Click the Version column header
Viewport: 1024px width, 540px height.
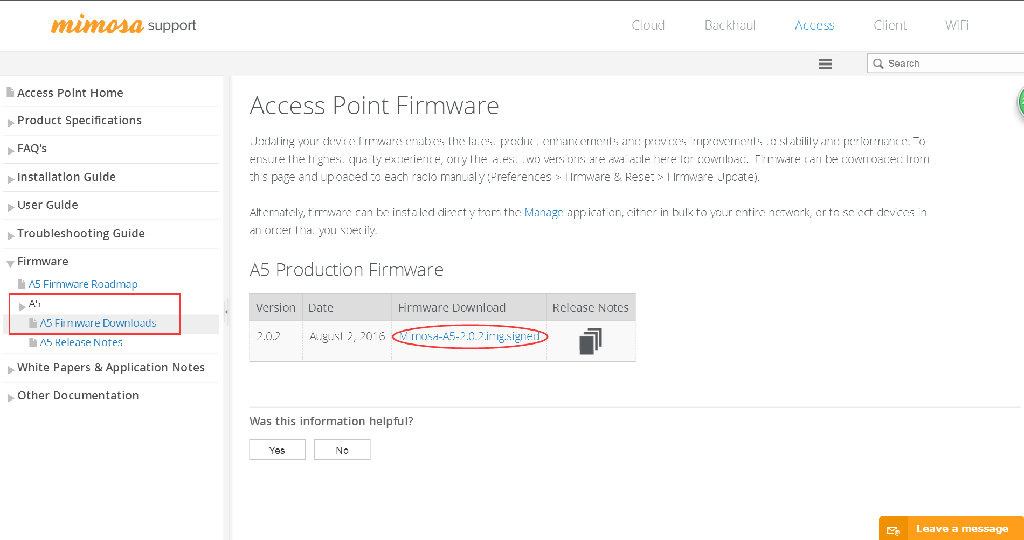pos(276,308)
